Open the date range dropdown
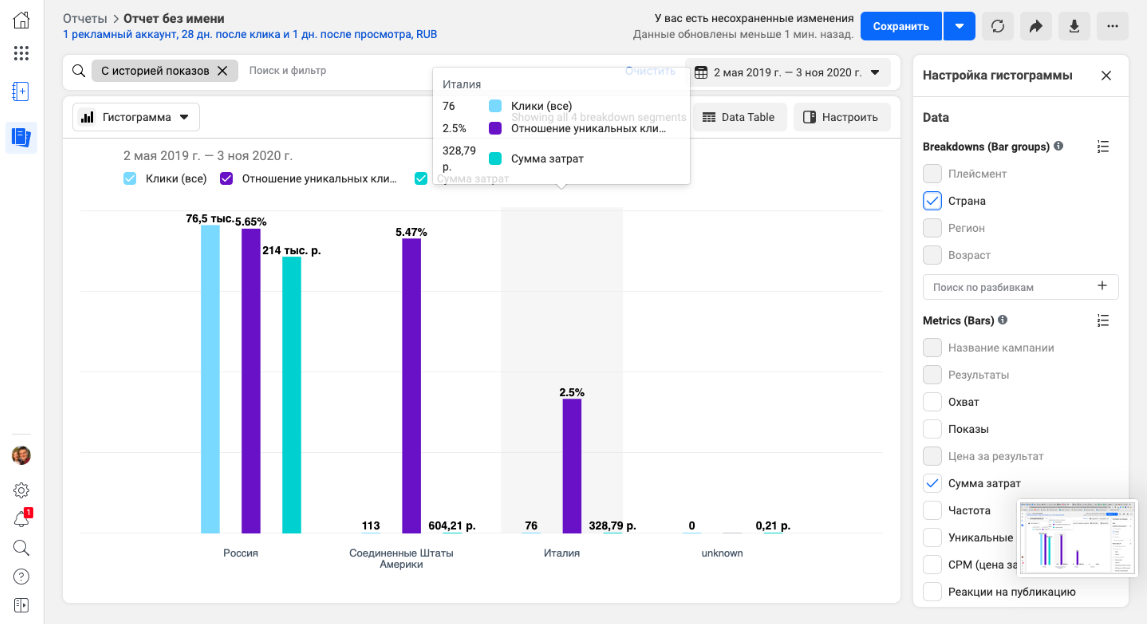The height and width of the screenshot is (624, 1147). pyautogui.click(x=789, y=72)
